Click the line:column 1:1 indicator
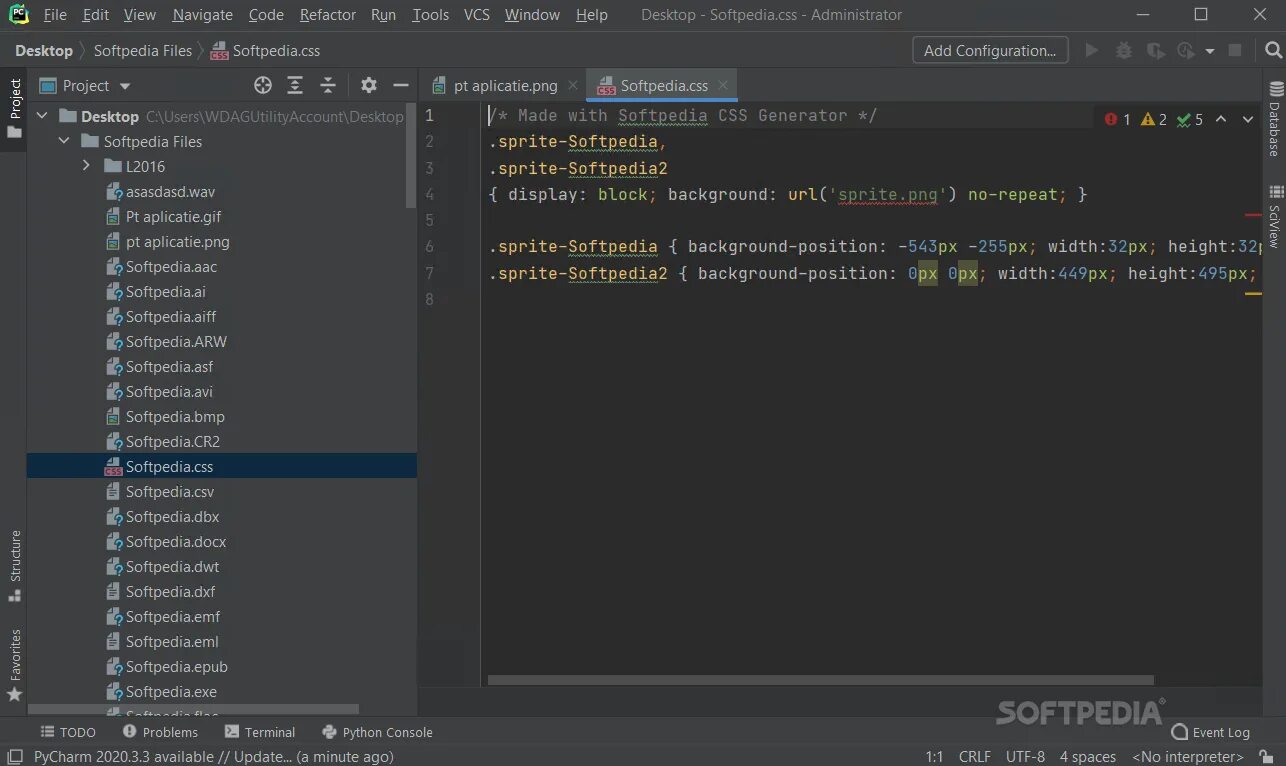1286x766 pixels. 934,757
